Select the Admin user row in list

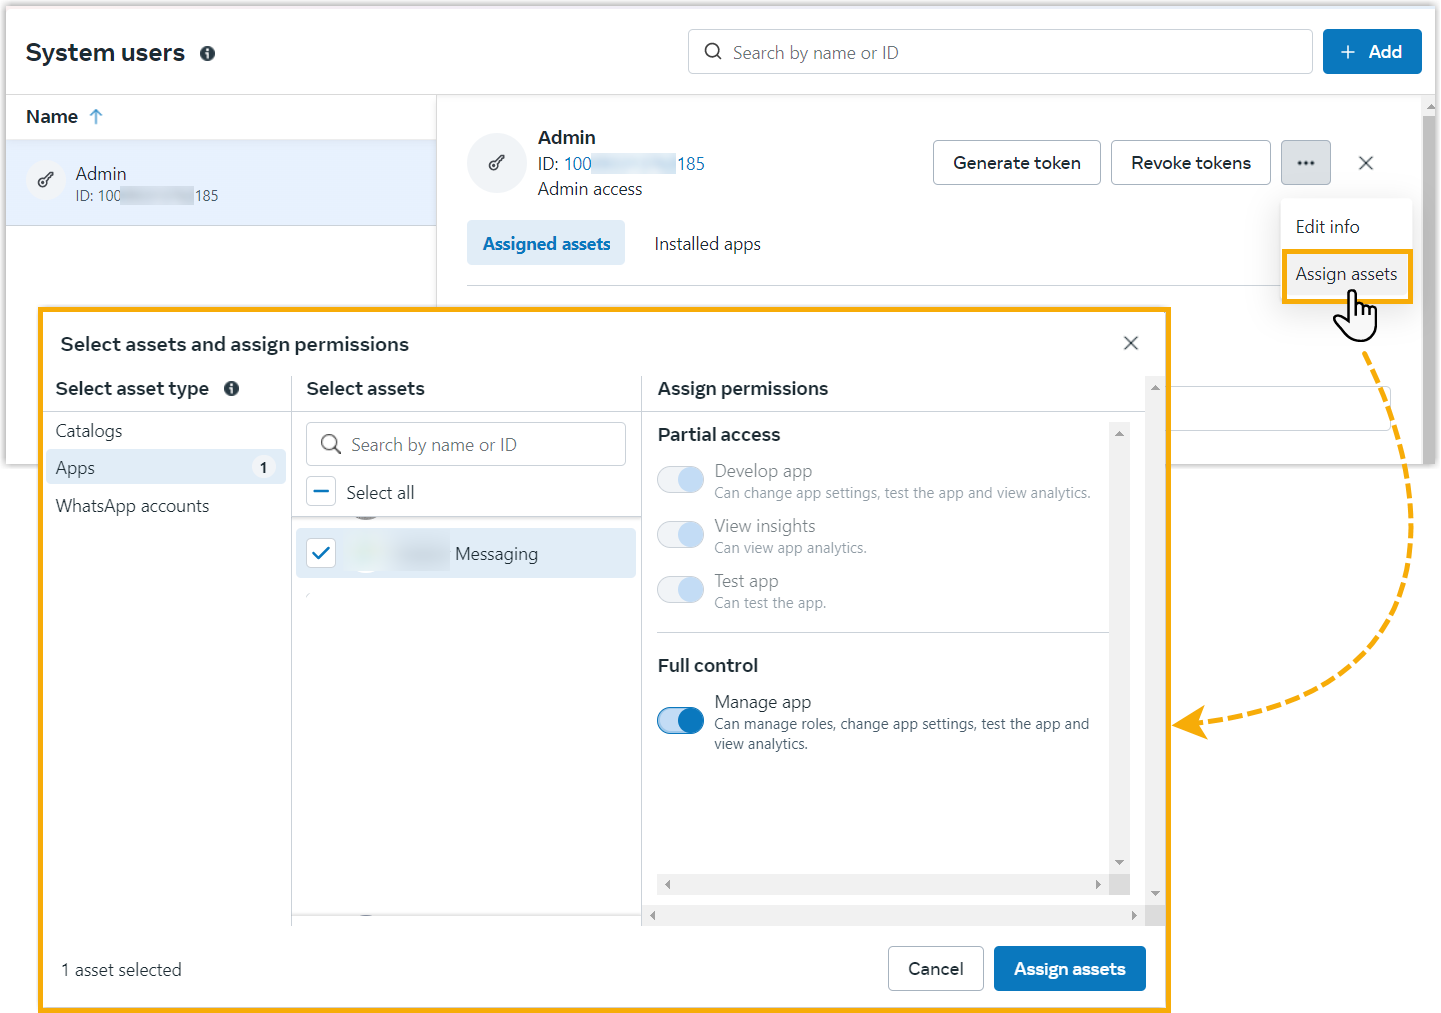(221, 182)
